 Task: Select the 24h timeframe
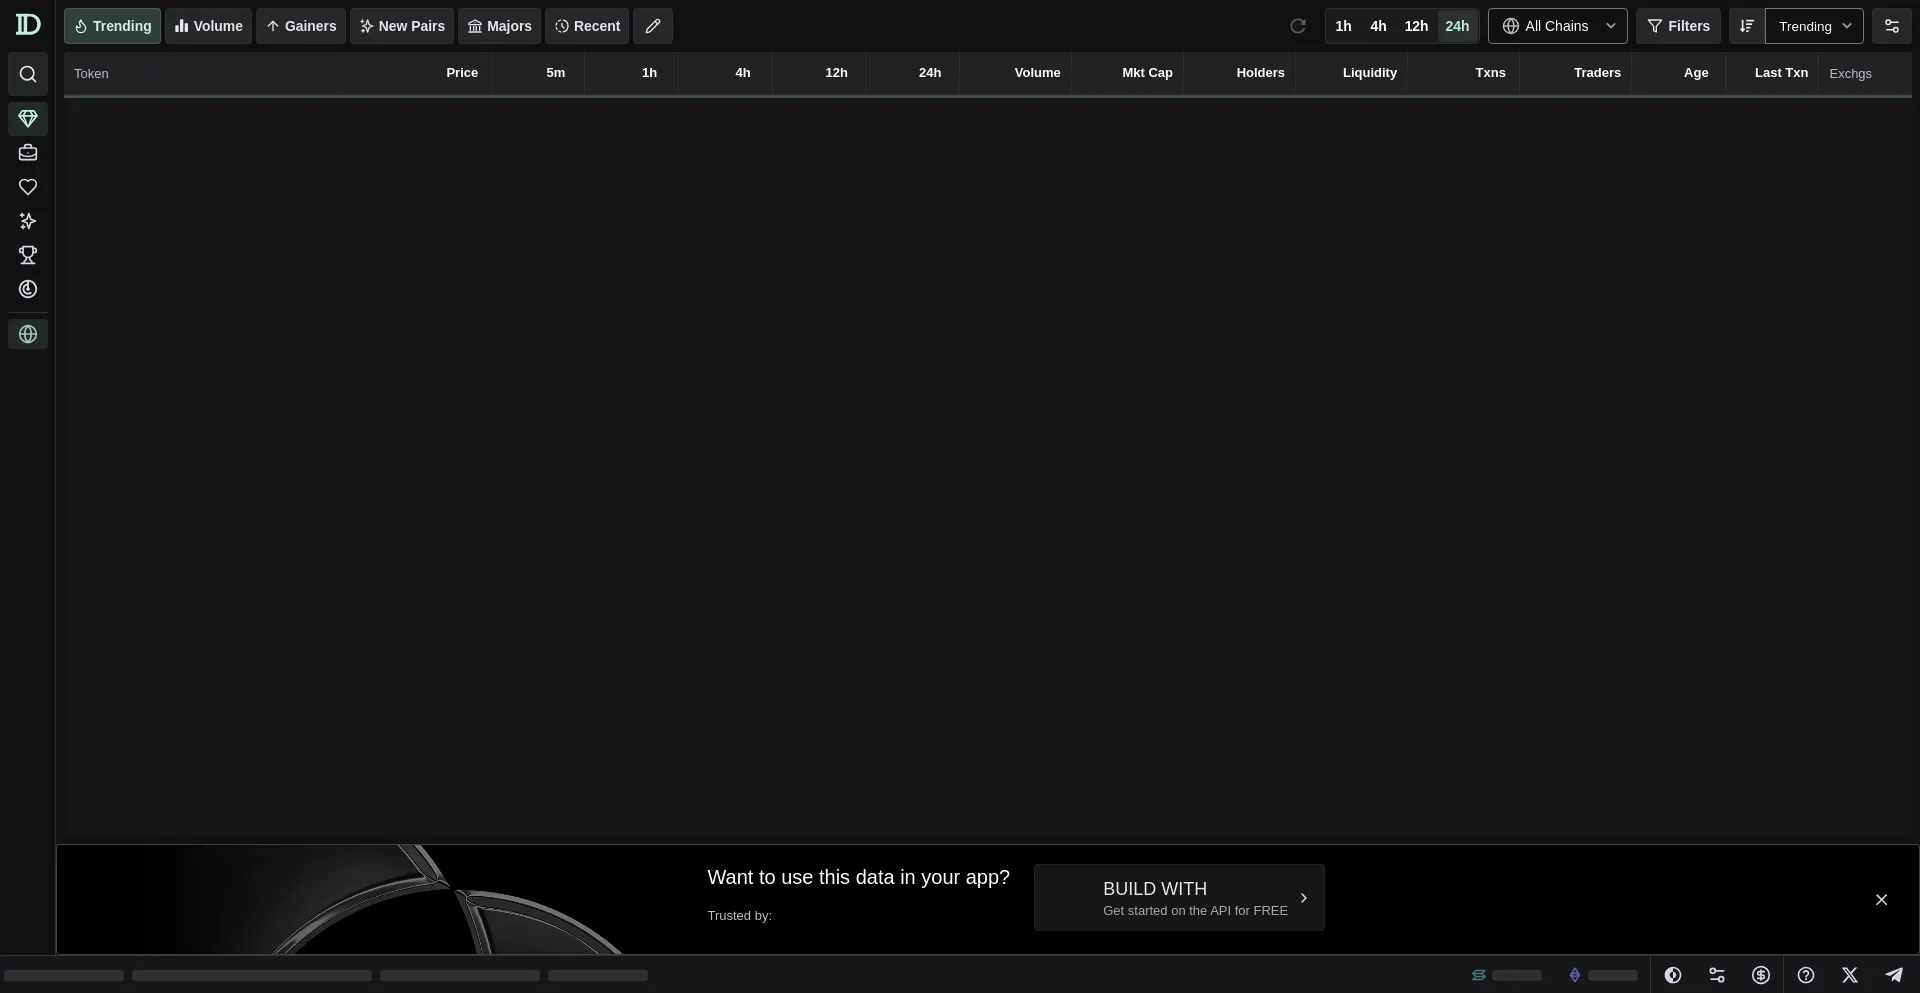point(1457,26)
